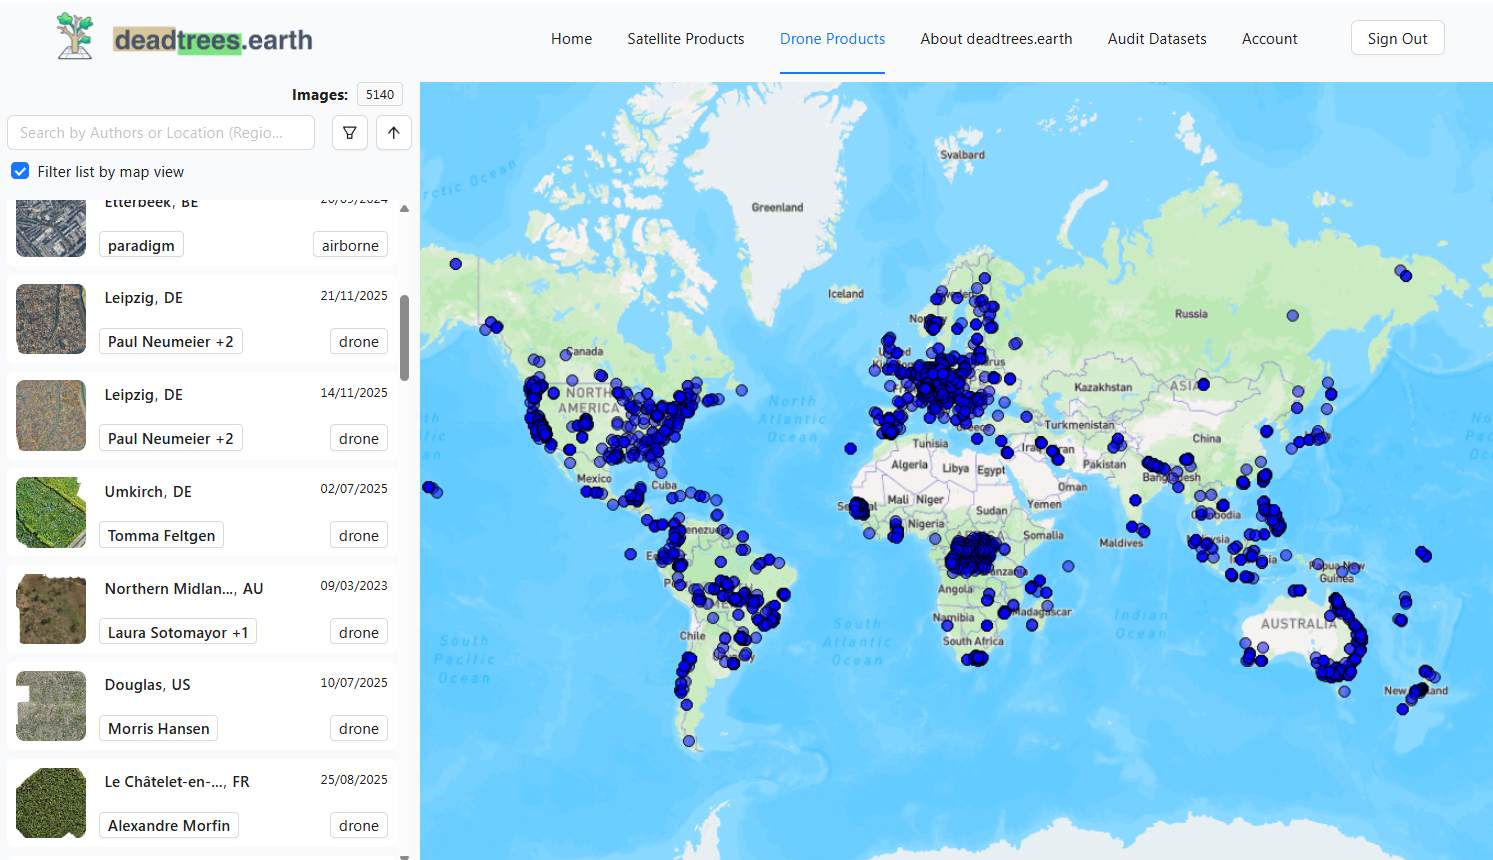Click the 'Search by Authors or Location' field

160,132
